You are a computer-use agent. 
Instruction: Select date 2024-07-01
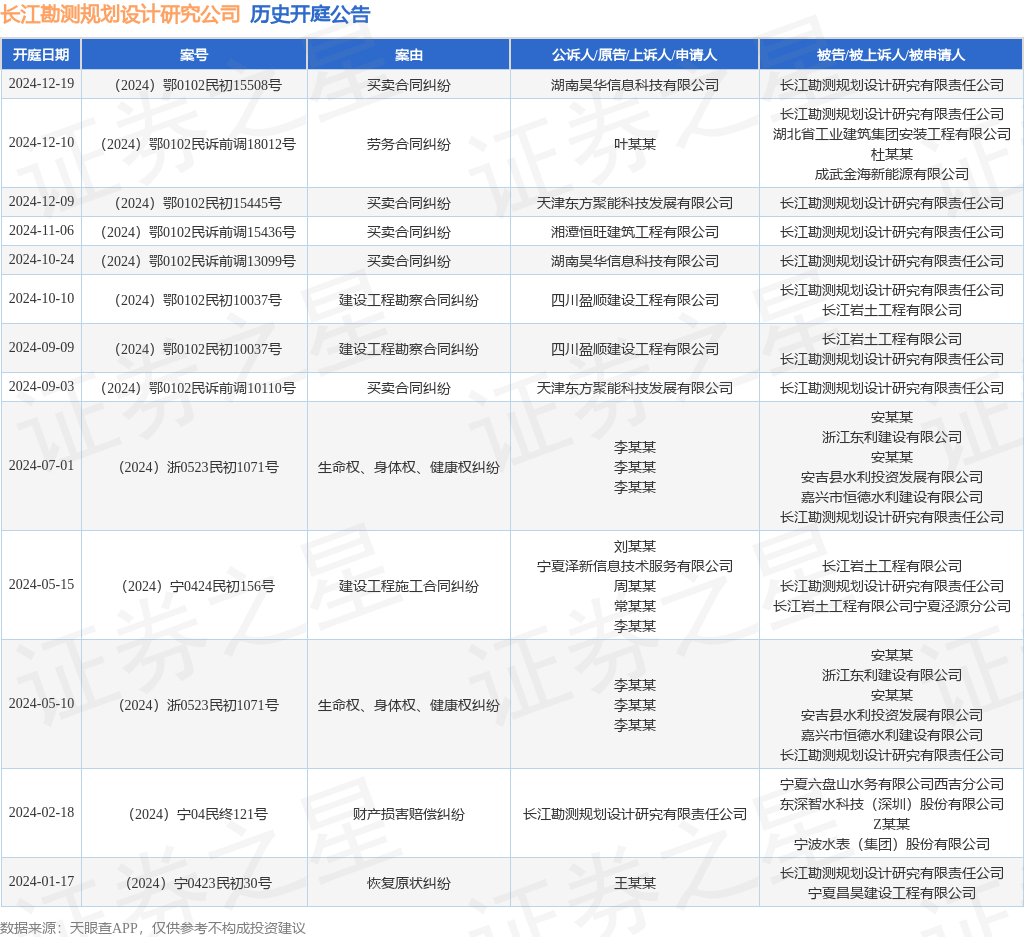41,466
